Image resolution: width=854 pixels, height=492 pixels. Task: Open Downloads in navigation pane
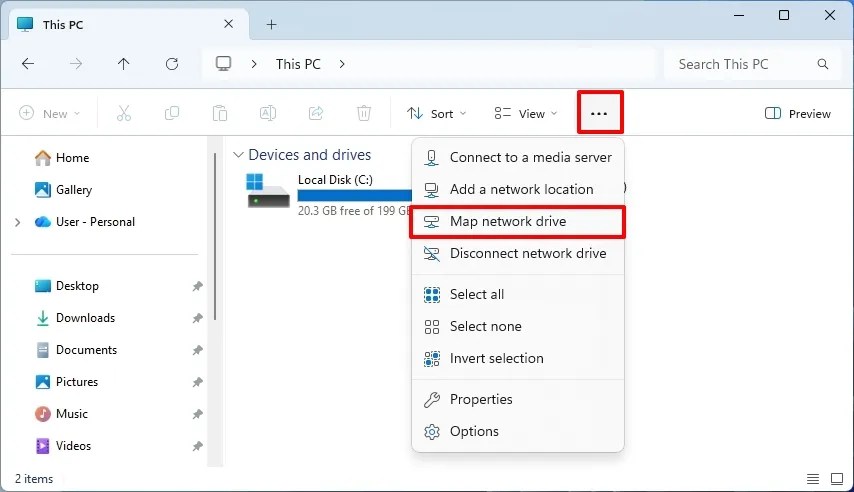(x=86, y=318)
